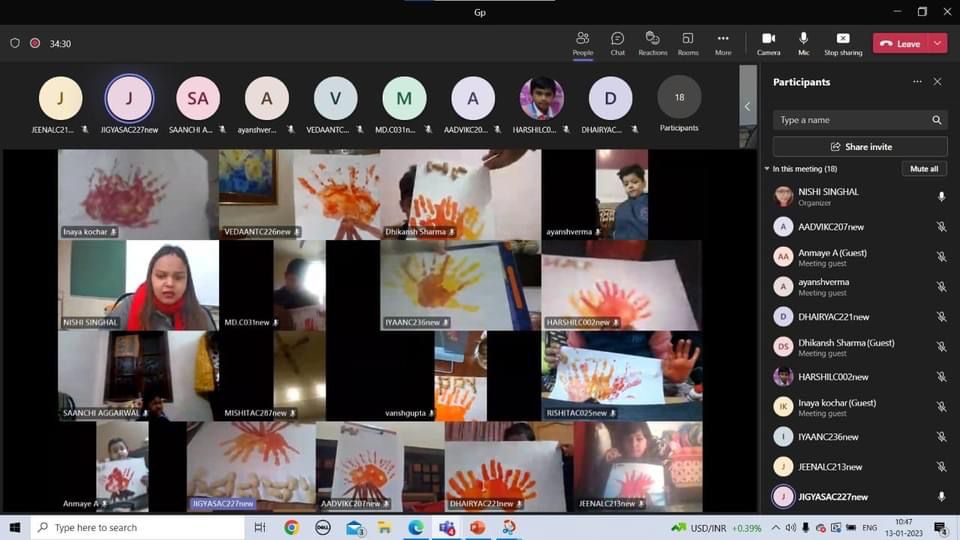This screenshot has width=960, height=540.
Task: Select the NISHI SINGHAL video tile
Action: 138,285
